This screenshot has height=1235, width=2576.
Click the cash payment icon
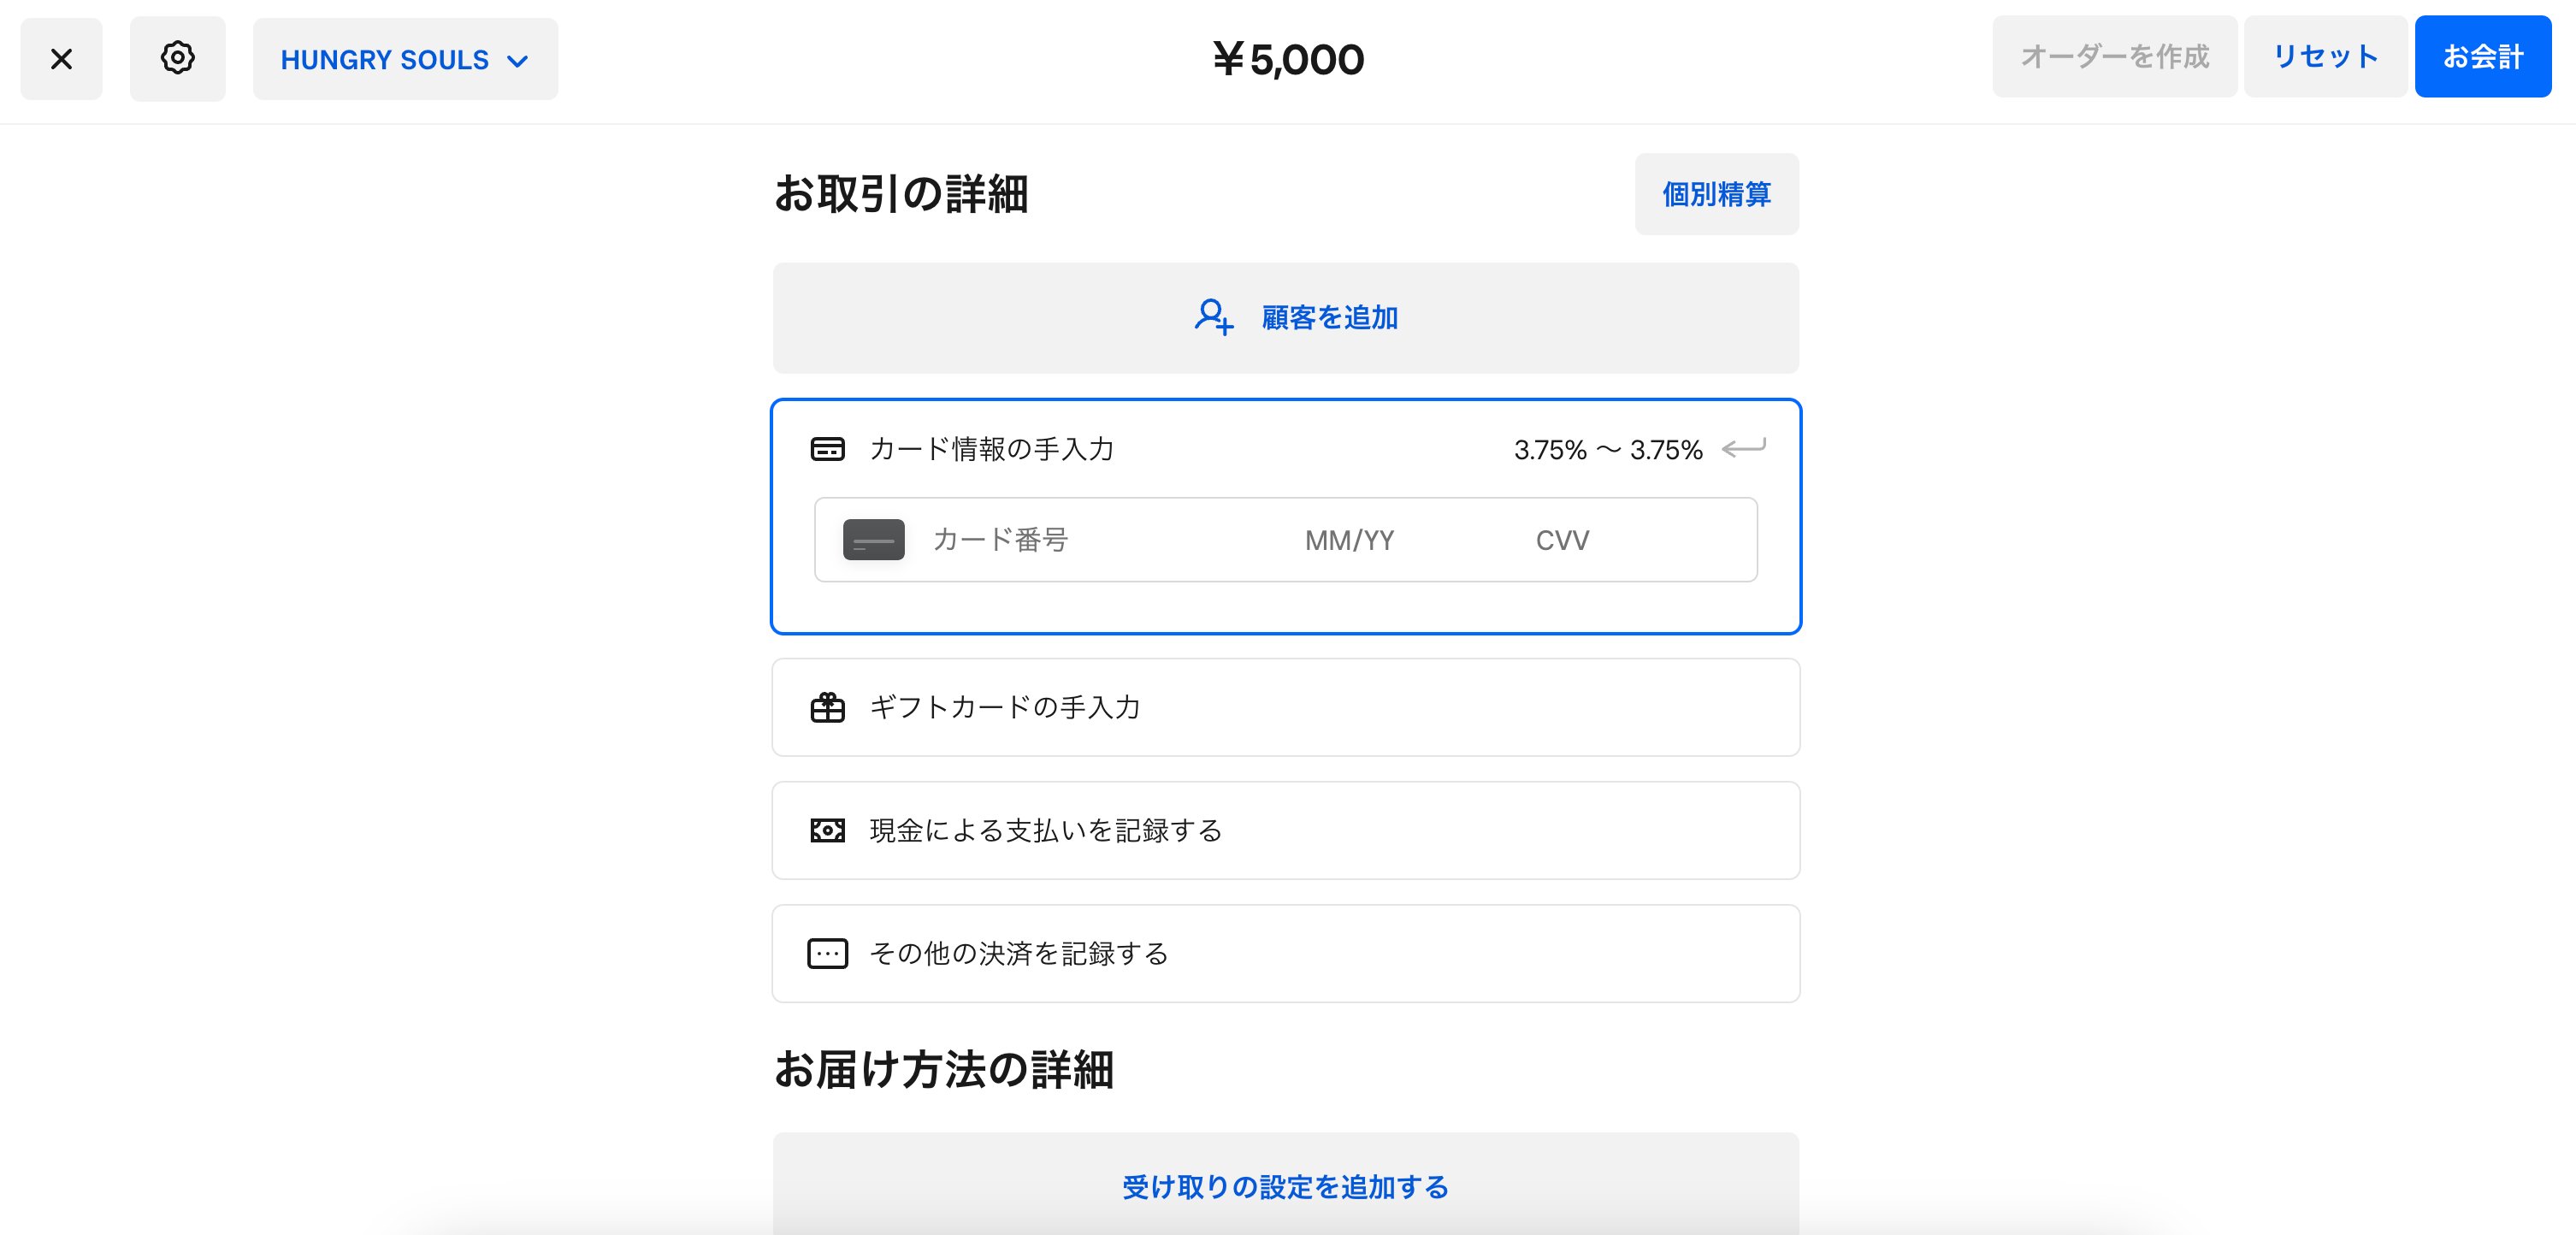point(828,830)
